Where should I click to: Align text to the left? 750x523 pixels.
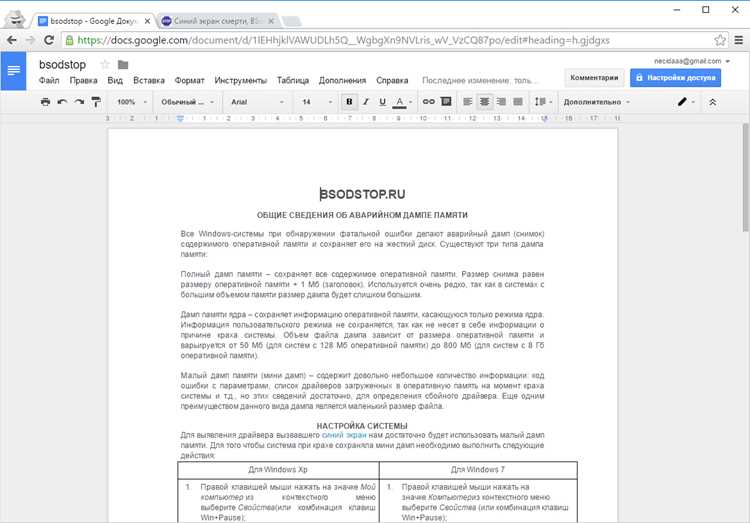(468, 101)
